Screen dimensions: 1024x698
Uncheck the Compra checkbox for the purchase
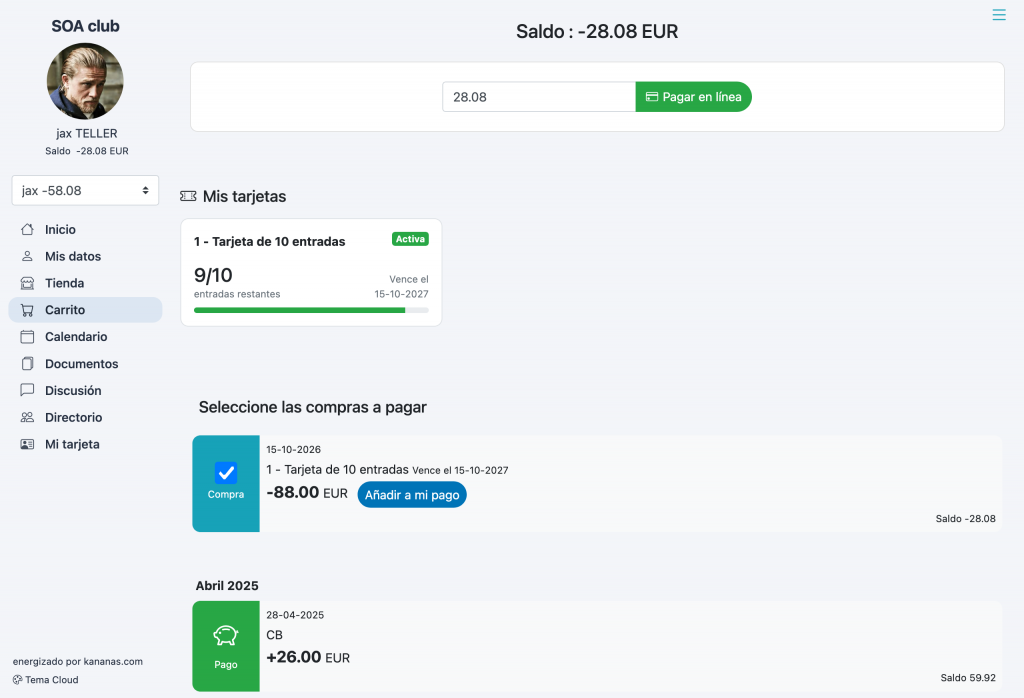[226, 473]
